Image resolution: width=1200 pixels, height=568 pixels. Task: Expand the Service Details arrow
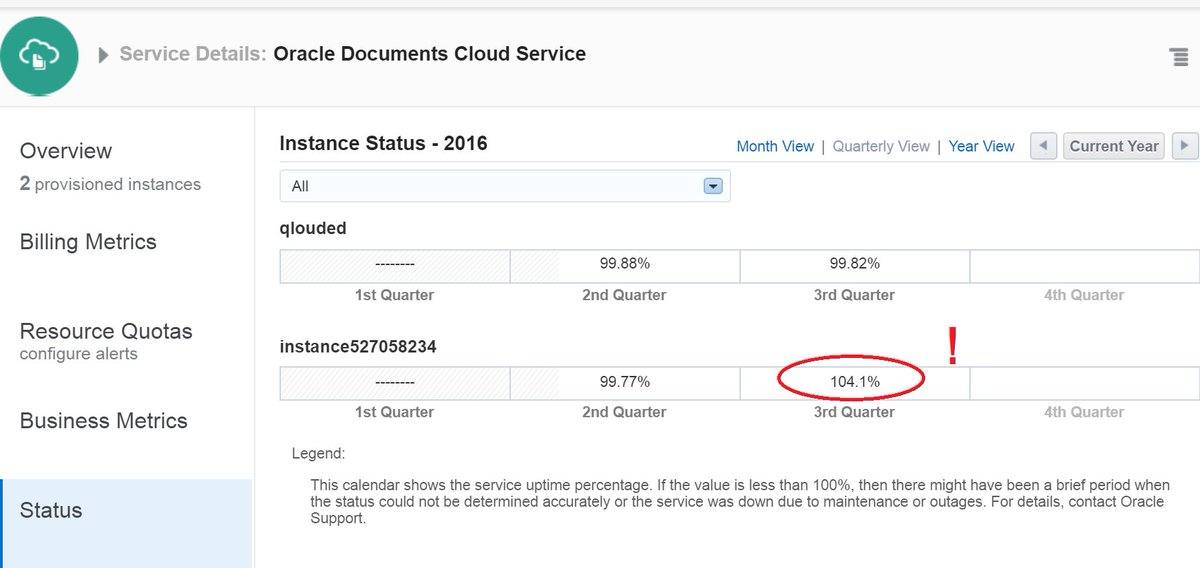pos(104,55)
